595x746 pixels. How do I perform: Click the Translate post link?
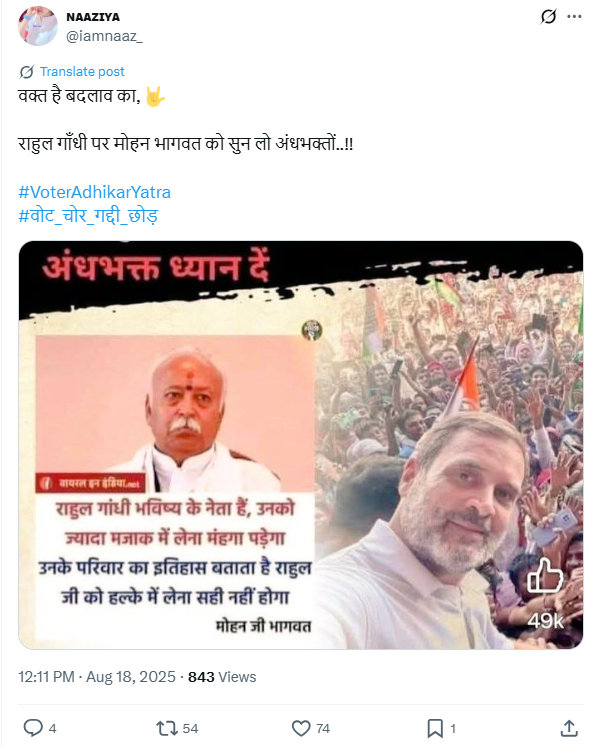point(82,72)
